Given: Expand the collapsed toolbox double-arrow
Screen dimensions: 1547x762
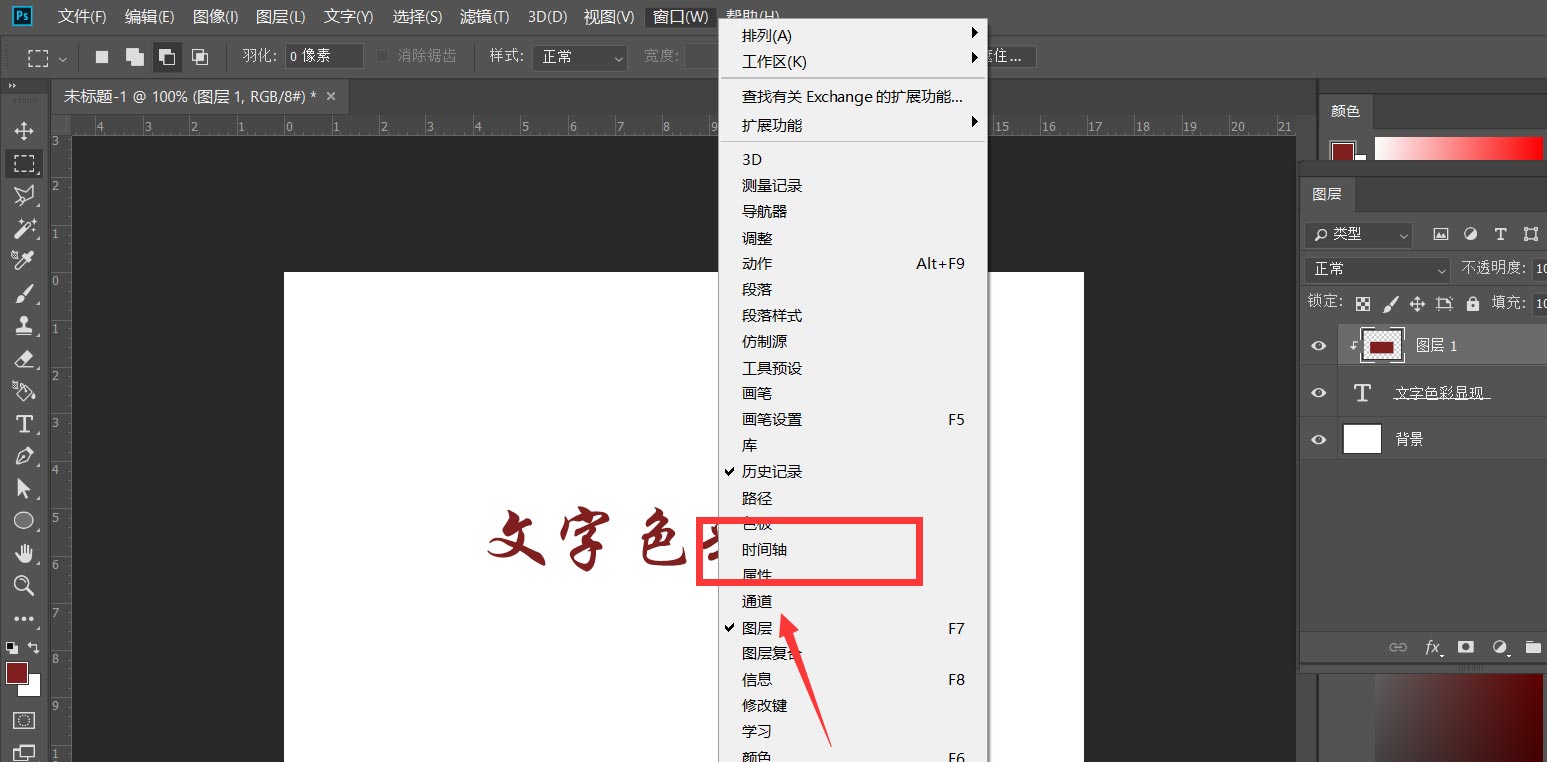Looking at the screenshot, I should pyautogui.click(x=13, y=86).
